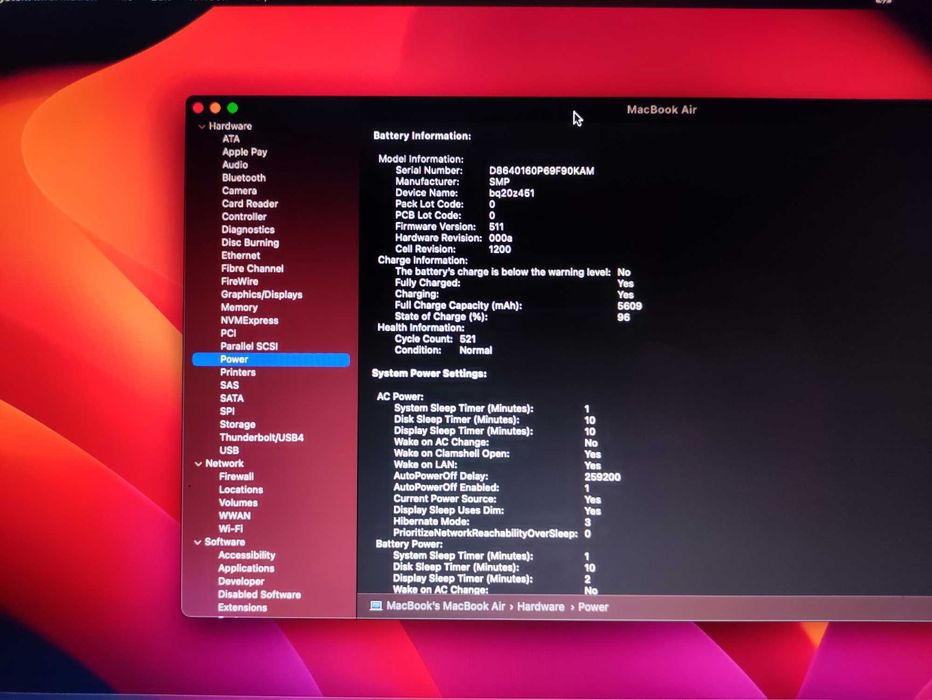Select Printers in the sidebar
The height and width of the screenshot is (700, 932).
tap(238, 373)
